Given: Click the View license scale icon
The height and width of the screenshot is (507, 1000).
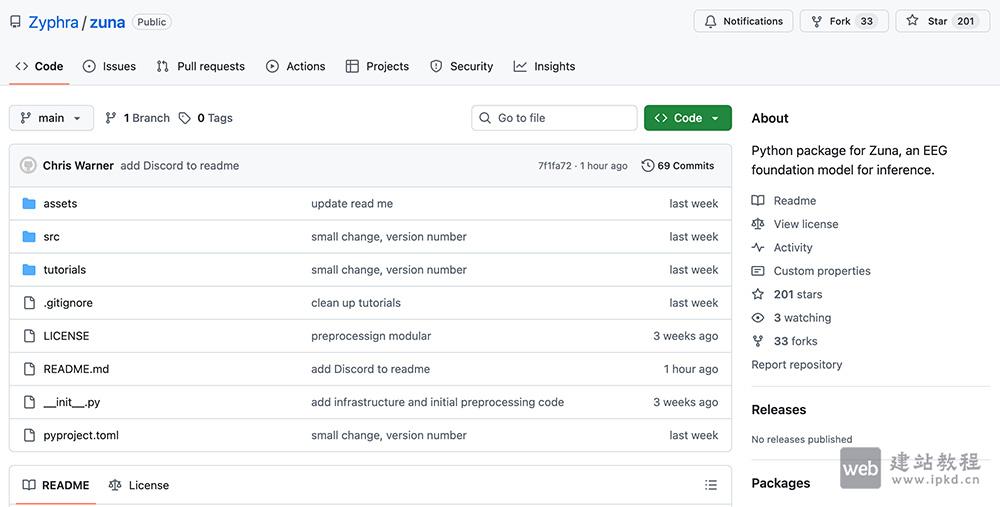Looking at the screenshot, I should point(758,224).
